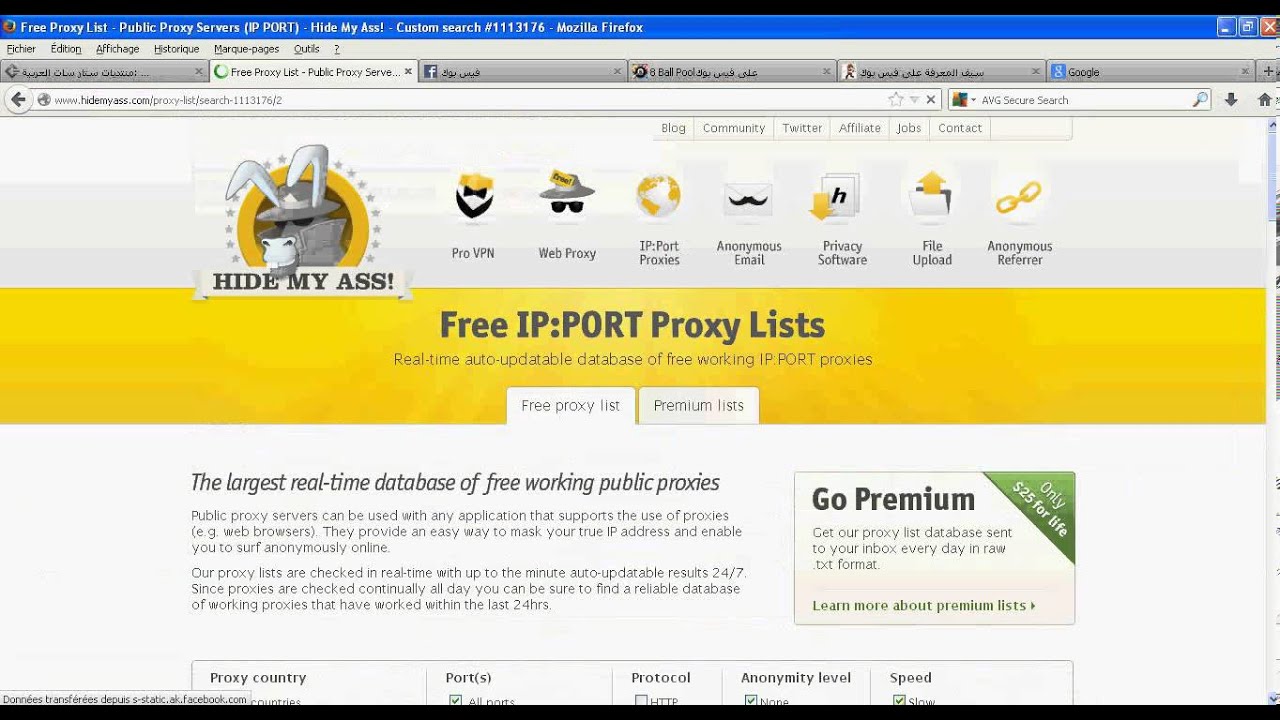This screenshot has width=1280, height=720.
Task: Select the Free proxy list page tab
Action: coord(571,405)
